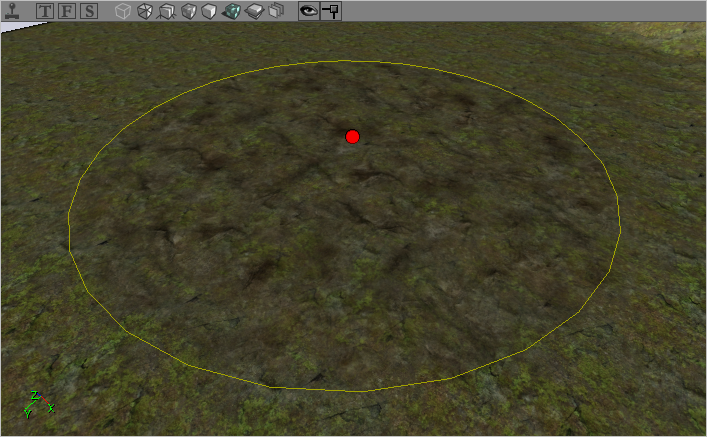
Task: Switch viewport to Side view (S)
Action: click(89, 12)
